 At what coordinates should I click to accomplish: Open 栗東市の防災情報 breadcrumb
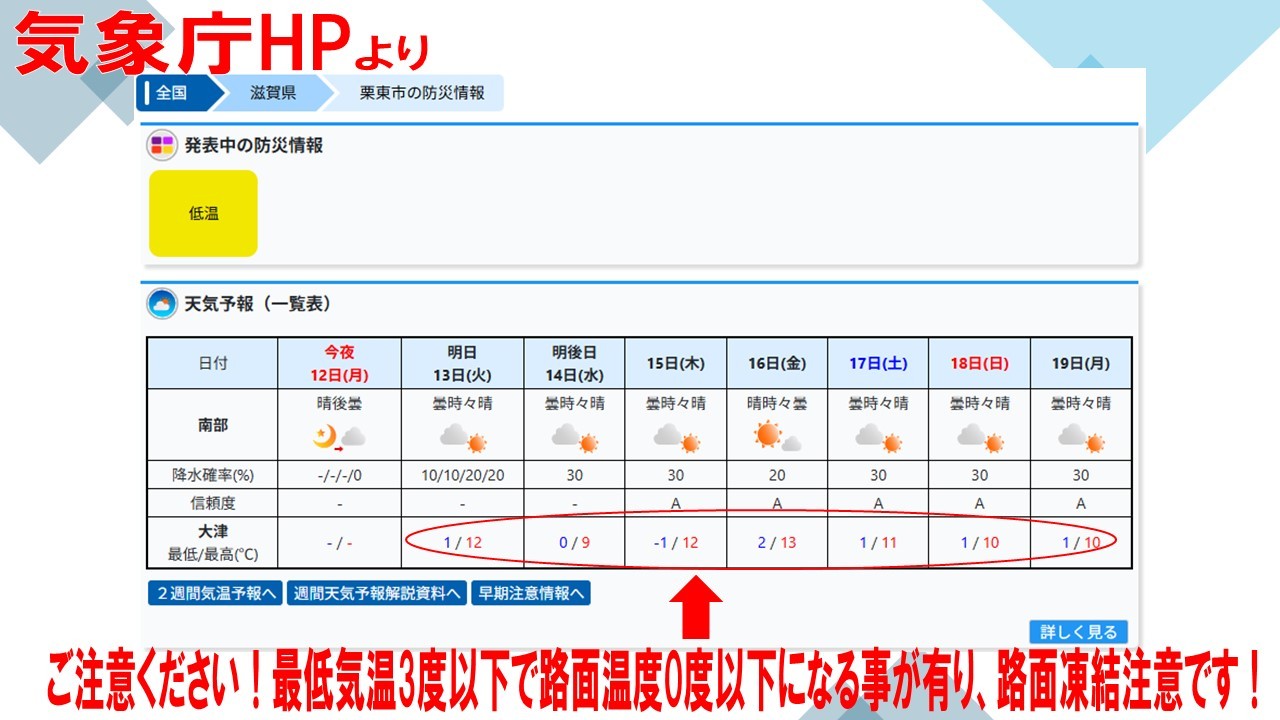pyautogui.click(x=421, y=93)
